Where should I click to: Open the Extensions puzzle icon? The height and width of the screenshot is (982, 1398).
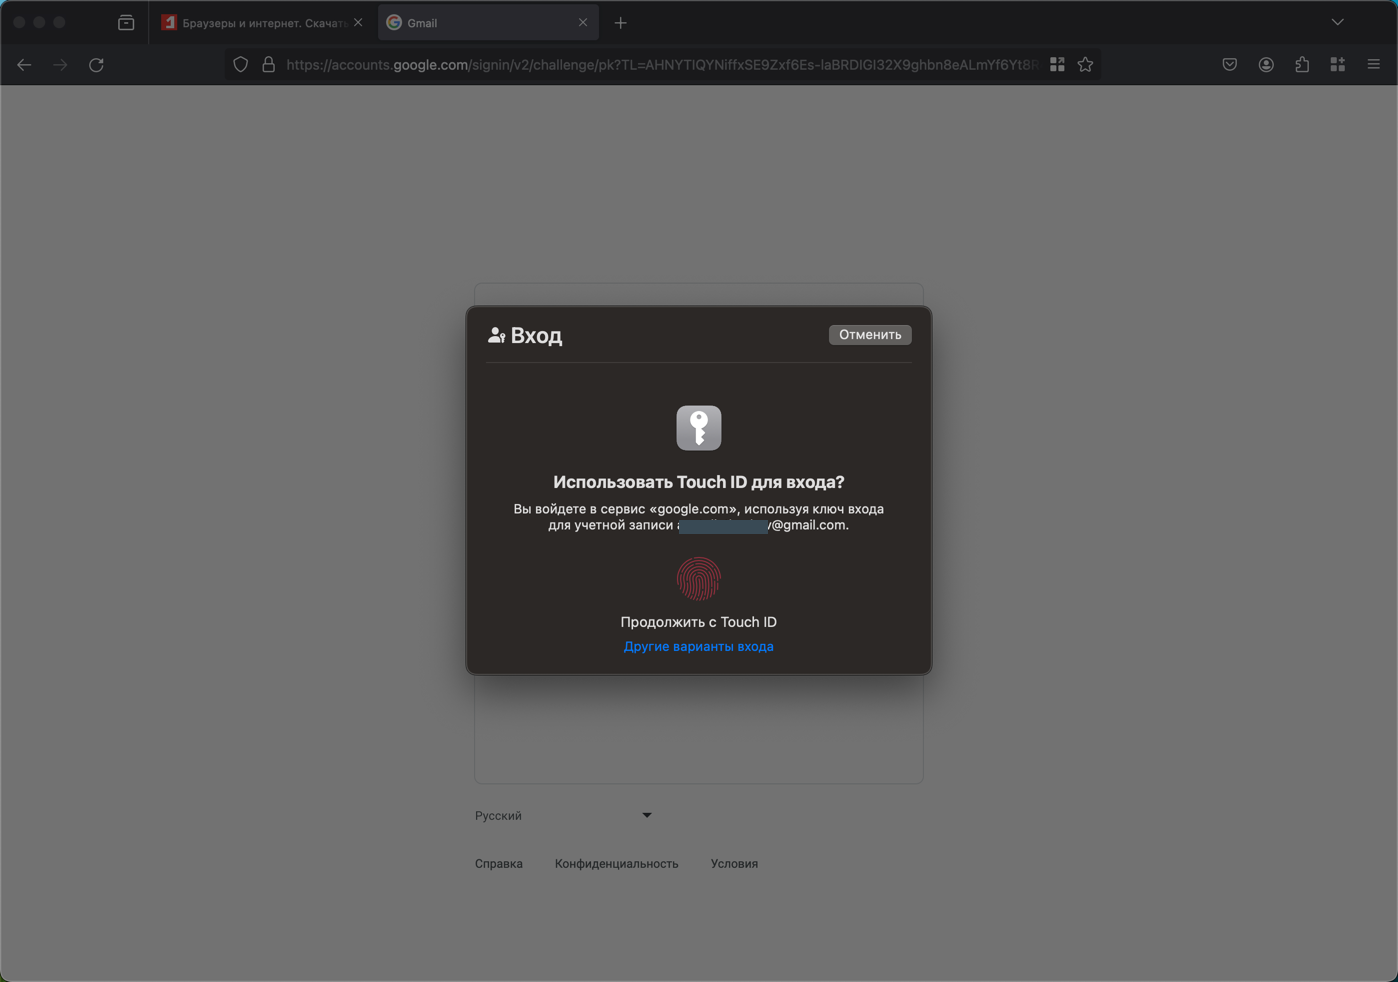[x=1302, y=65]
